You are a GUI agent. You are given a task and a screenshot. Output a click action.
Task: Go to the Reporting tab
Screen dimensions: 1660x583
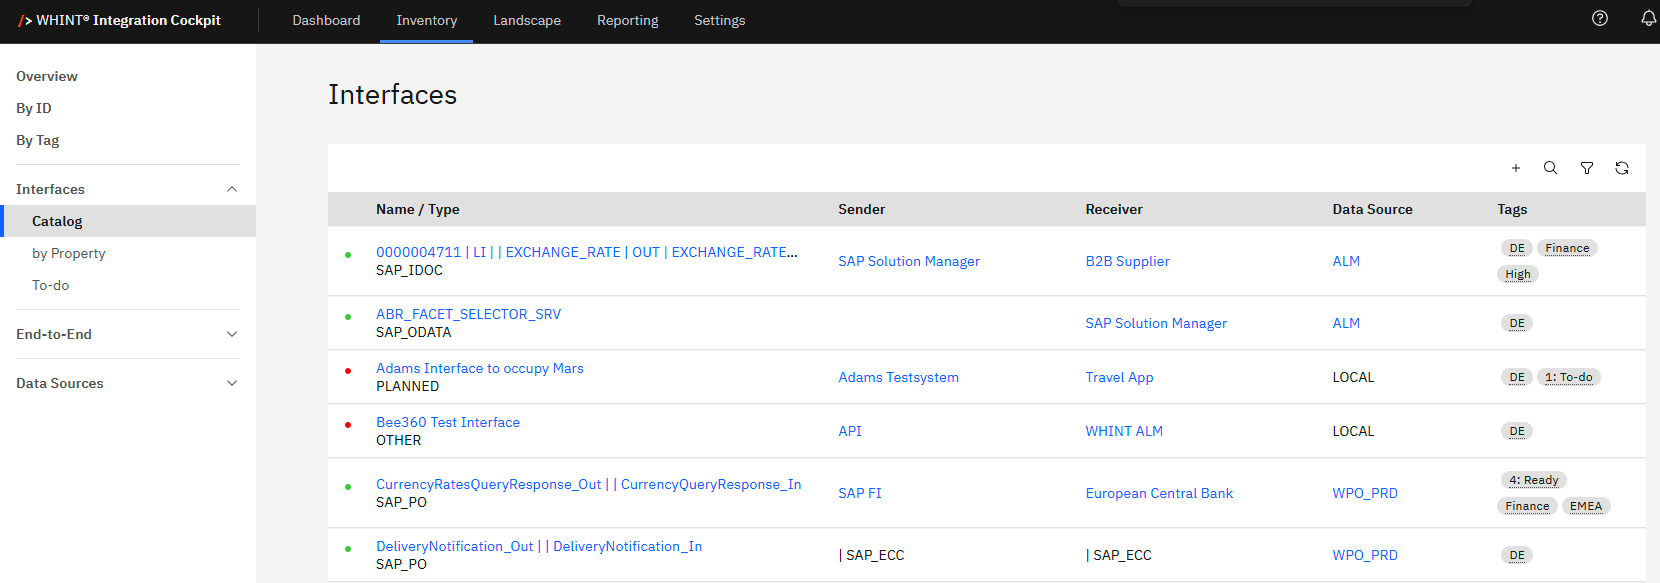627,20
